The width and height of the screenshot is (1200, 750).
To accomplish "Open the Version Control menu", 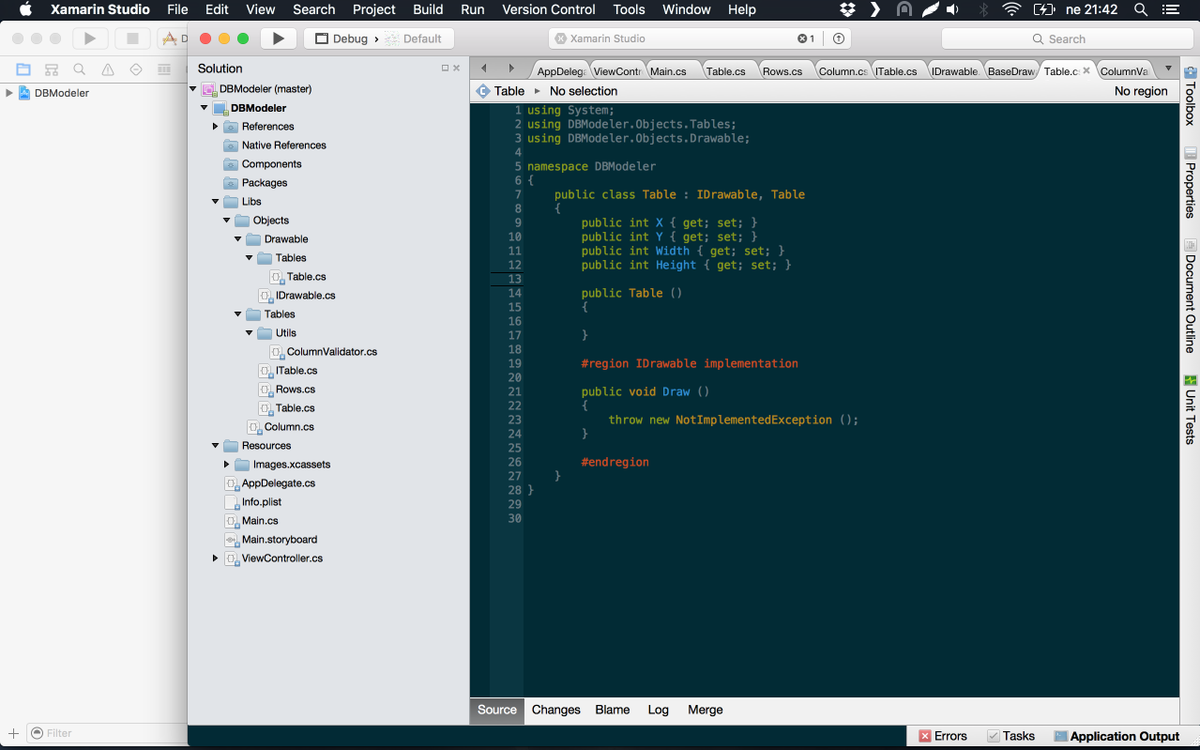I will (548, 10).
